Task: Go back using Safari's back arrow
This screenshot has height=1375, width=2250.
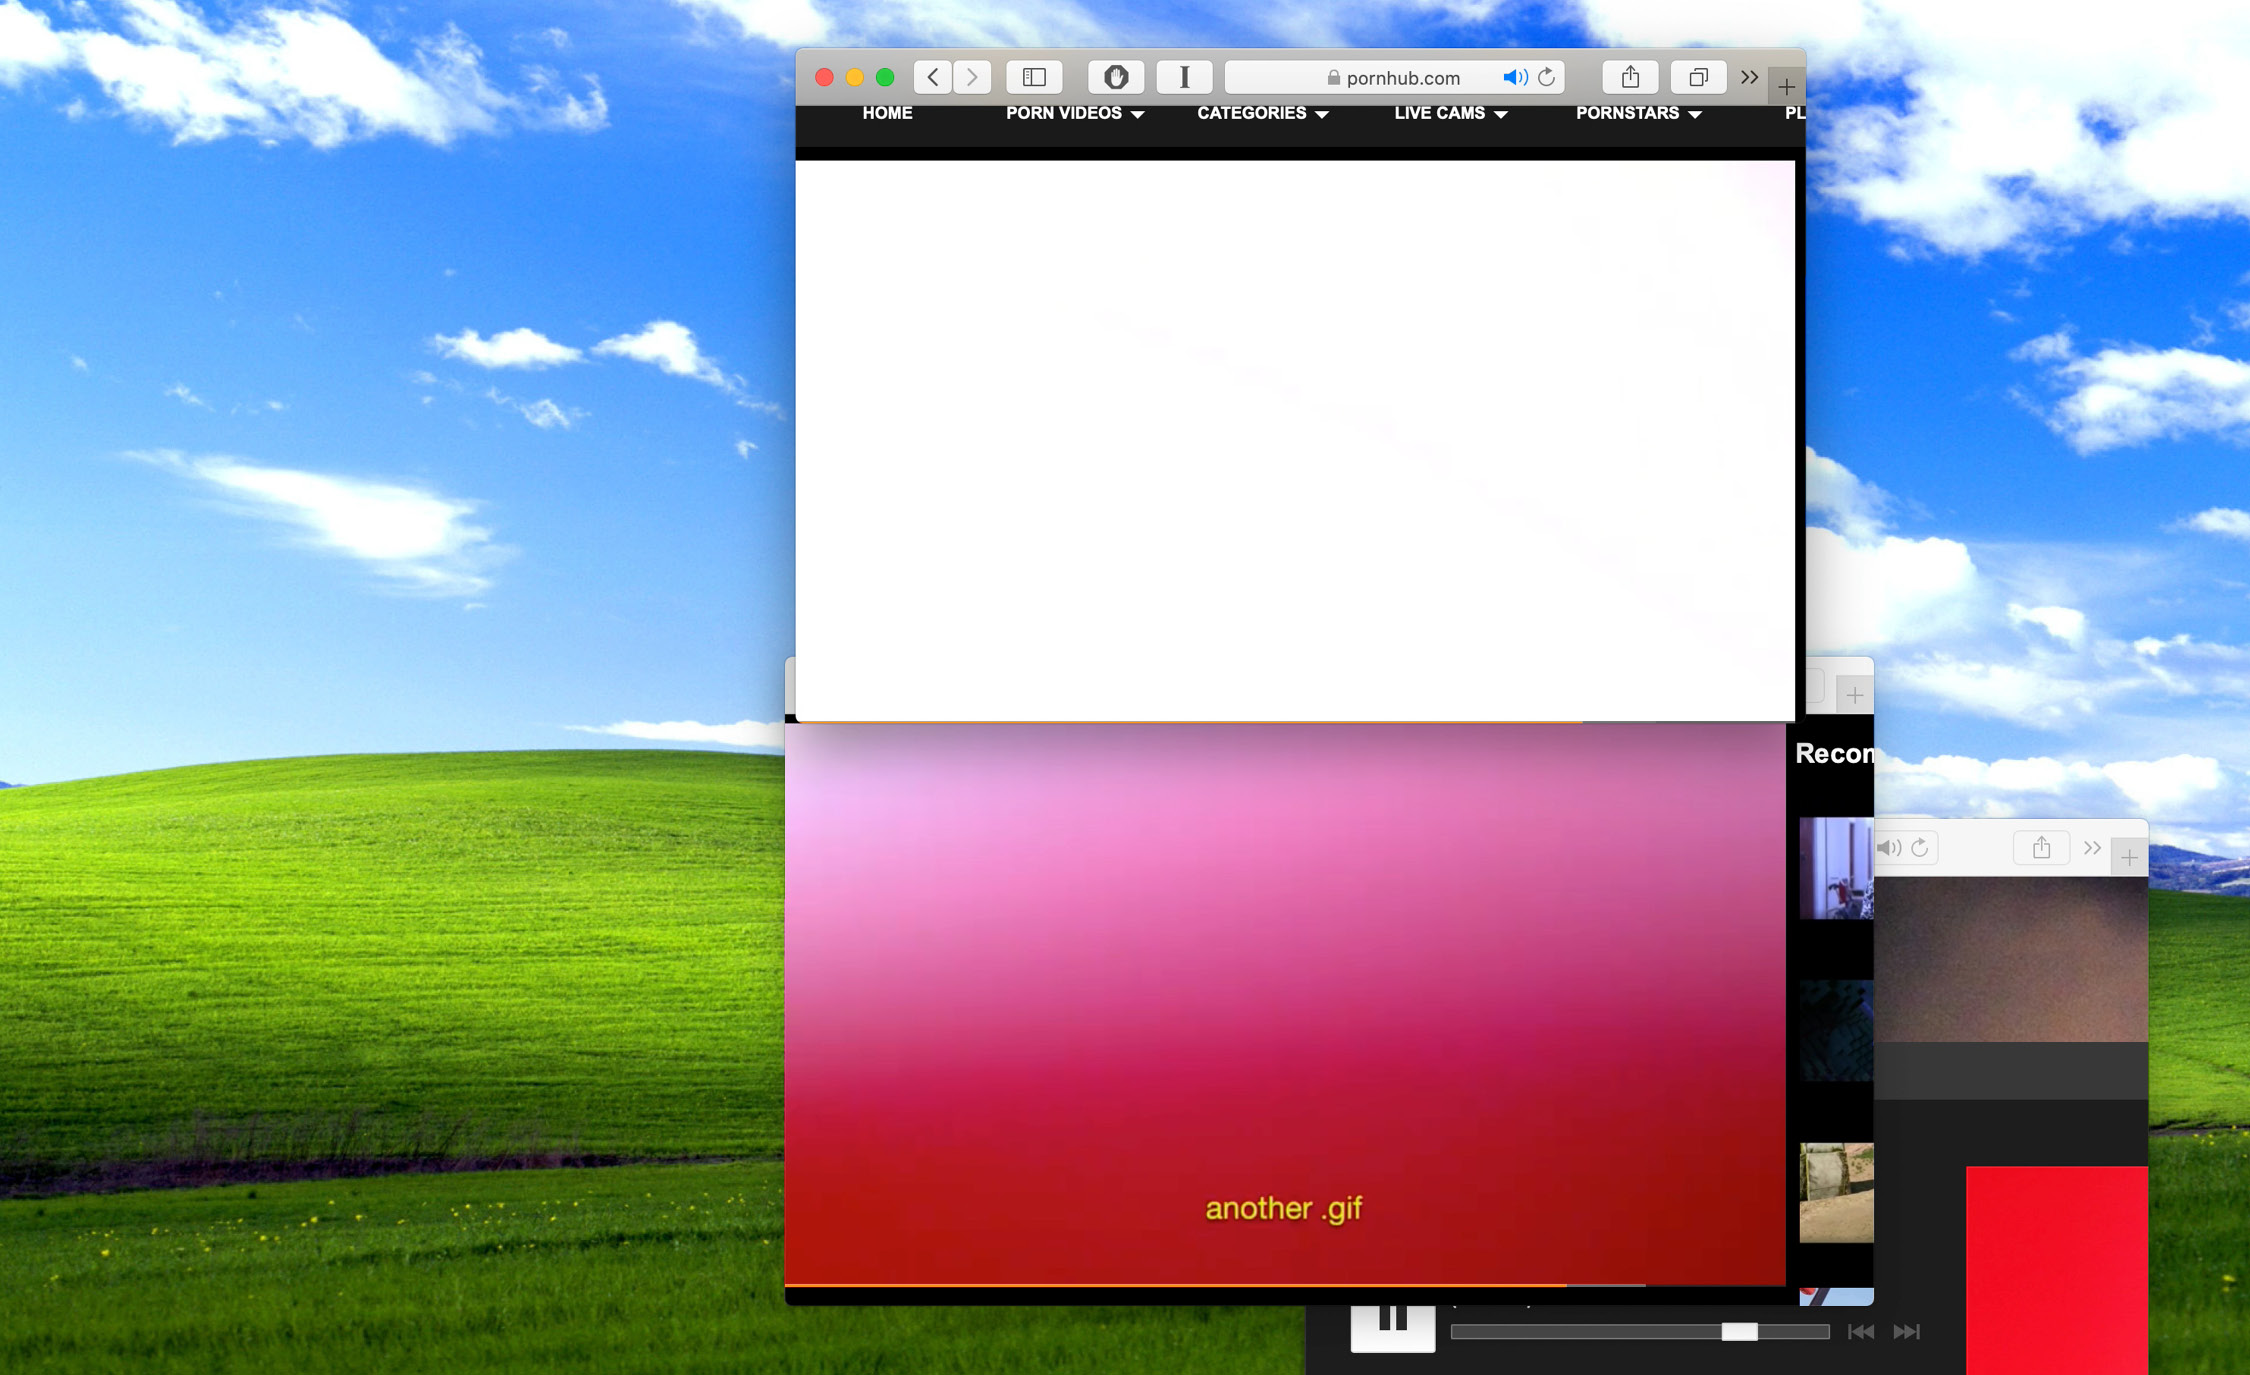Action: click(932, 77)
